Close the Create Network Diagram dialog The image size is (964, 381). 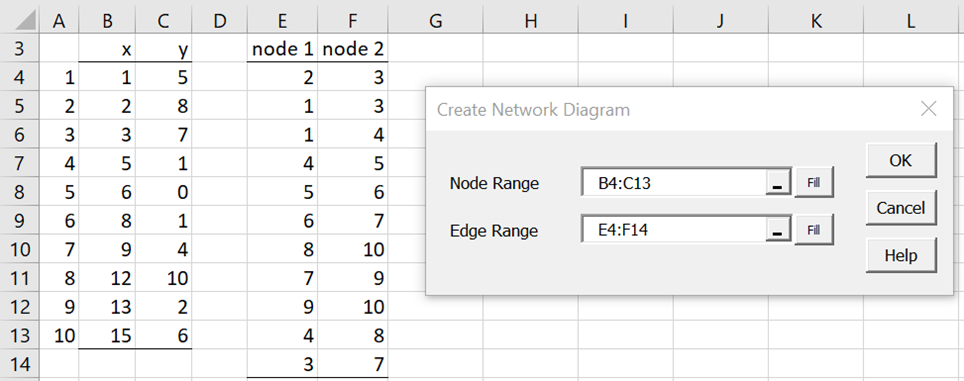pyautogui.click(x=928, y=109)
